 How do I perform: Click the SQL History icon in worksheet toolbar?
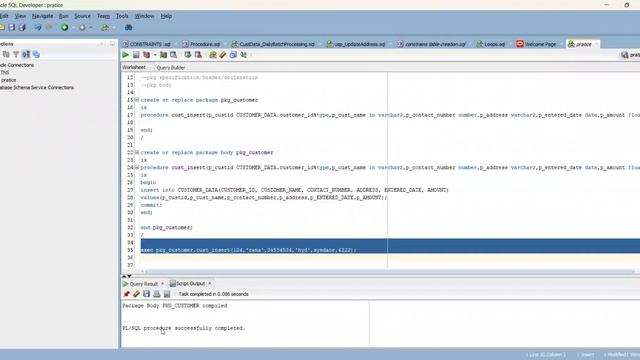click(x=233, y=55)
